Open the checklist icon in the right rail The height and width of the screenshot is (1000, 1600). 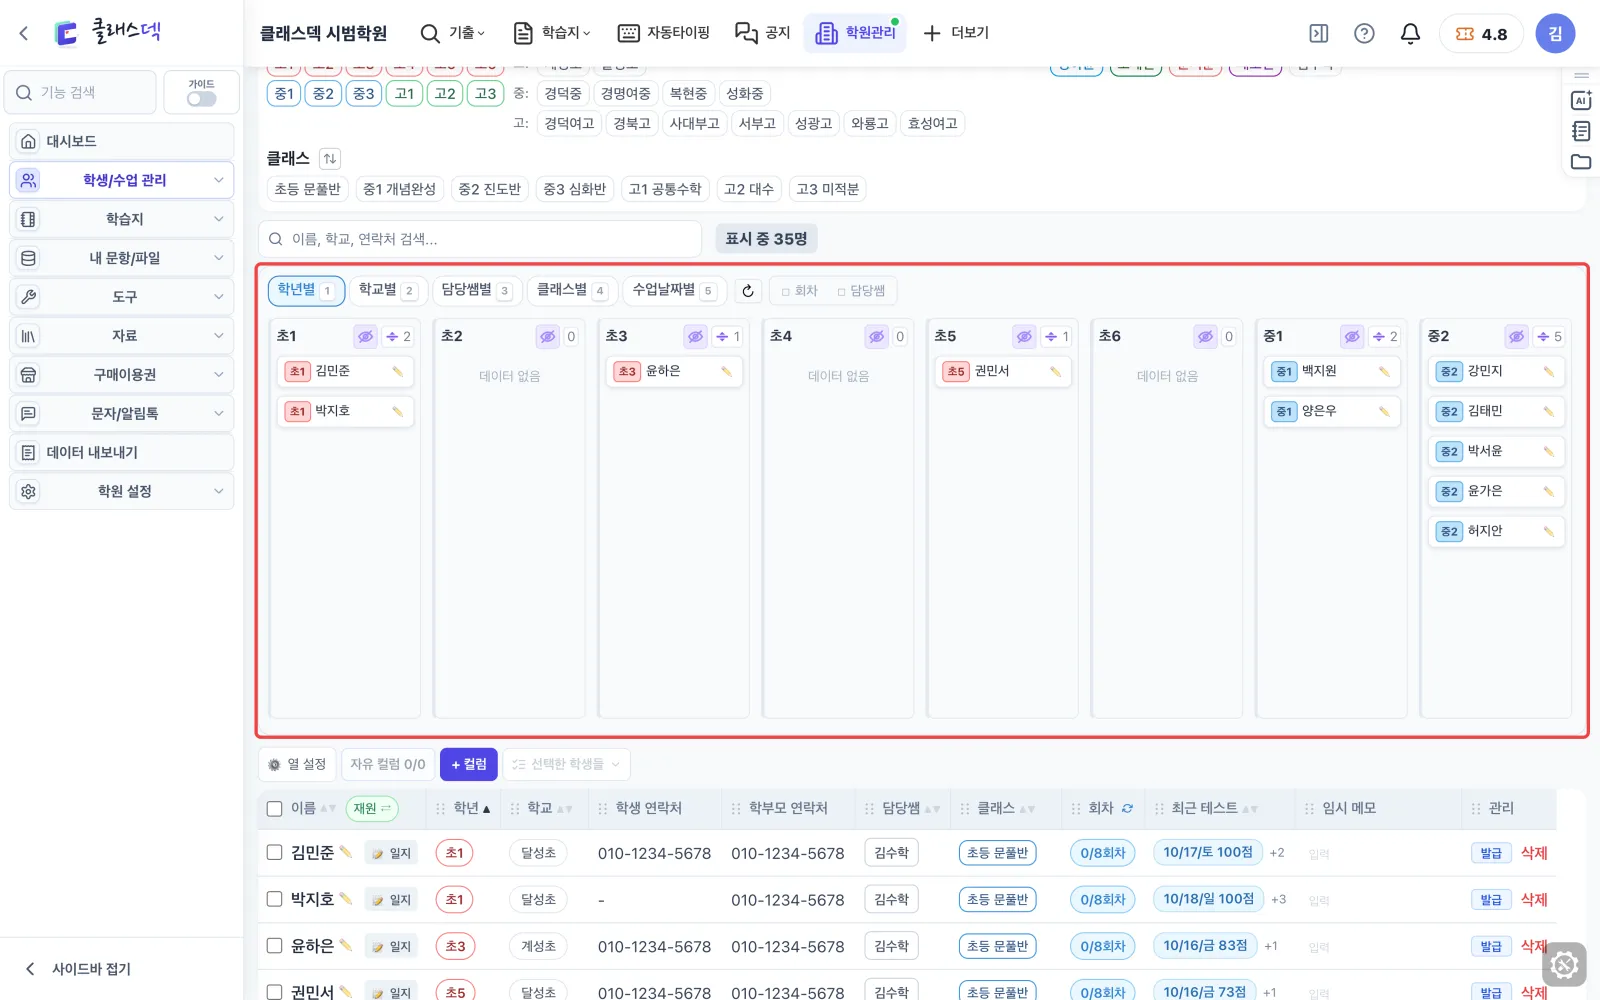(1581, 131)
